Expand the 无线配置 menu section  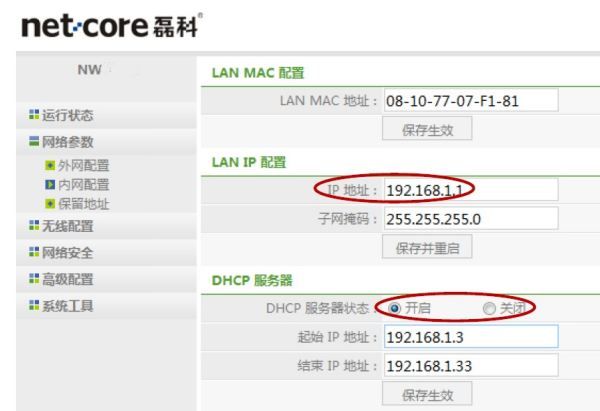67,226
